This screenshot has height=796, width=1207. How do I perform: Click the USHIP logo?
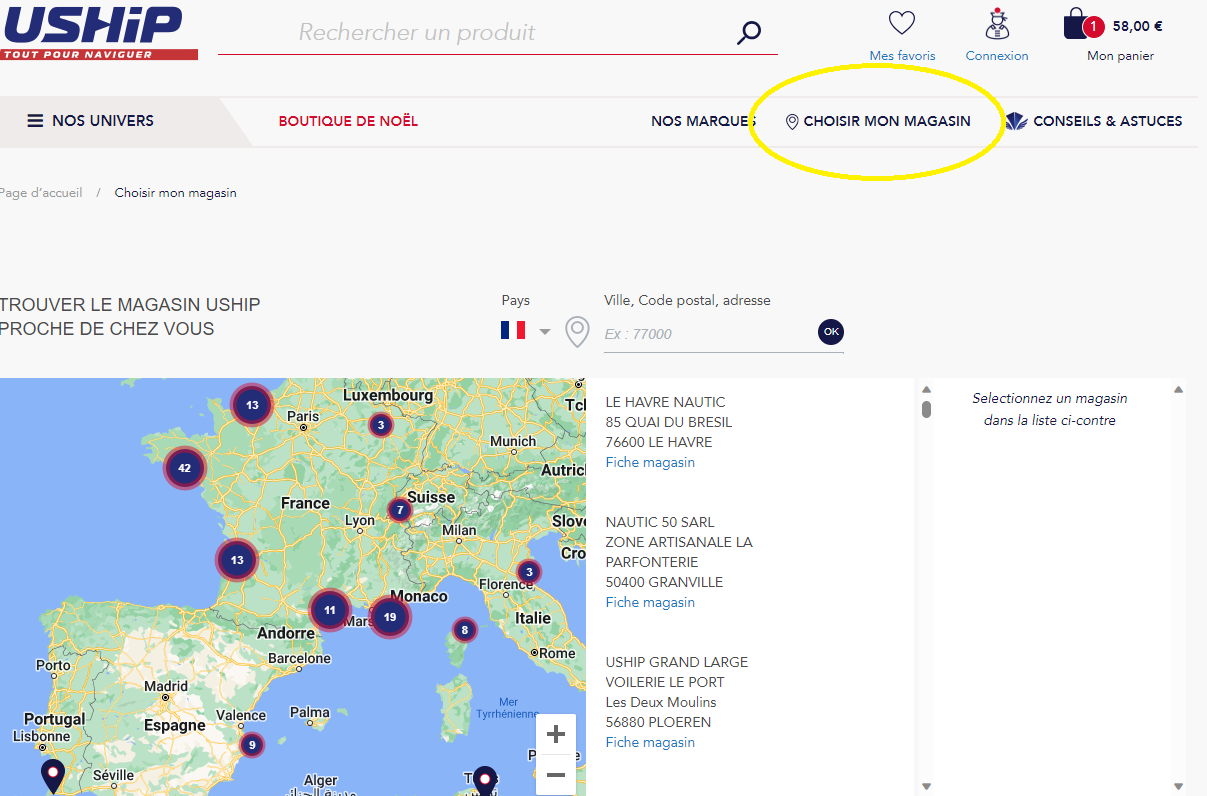[x=98, y=32]
